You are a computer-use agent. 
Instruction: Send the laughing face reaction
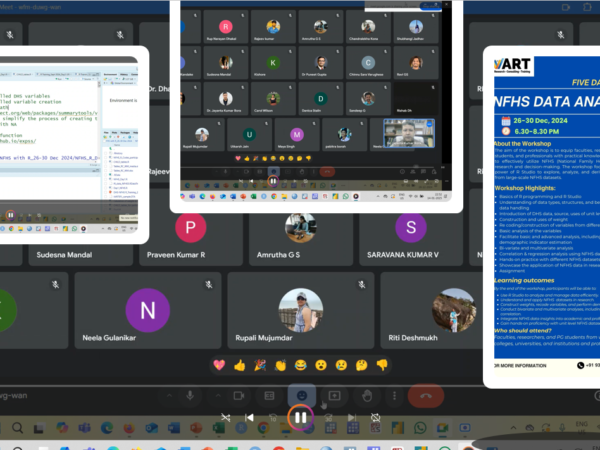coord(301,365)
